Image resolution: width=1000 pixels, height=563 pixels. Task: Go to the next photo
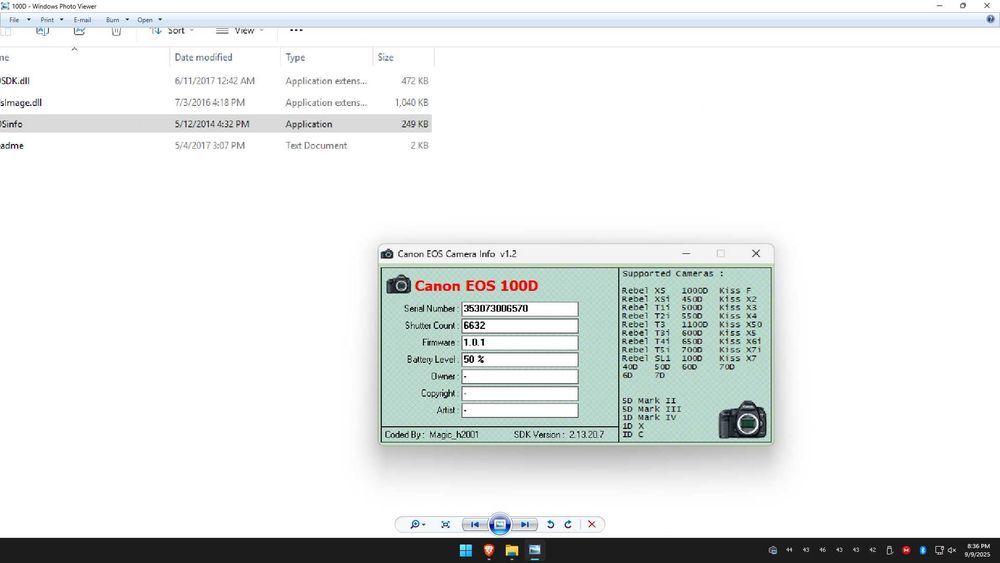click(x=524, y=524)
